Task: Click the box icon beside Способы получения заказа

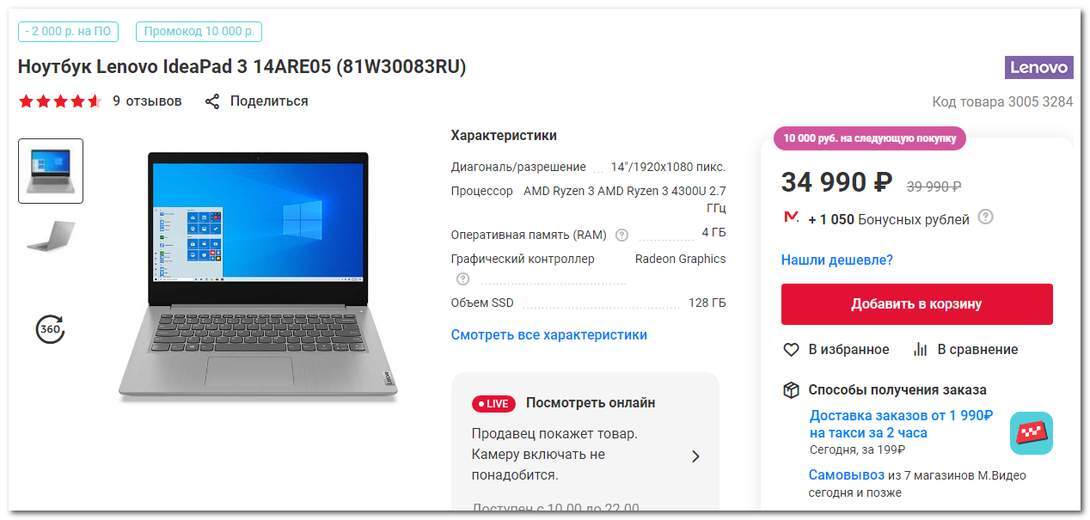Action: tap(791, 390)
